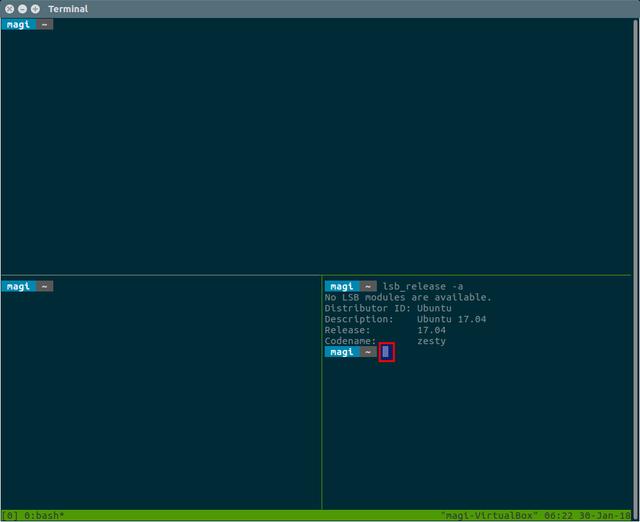Click the 'Codename: zesty' line
Image resolution: width=640 pixels, height=522 pixels.
tap(385, 341)
